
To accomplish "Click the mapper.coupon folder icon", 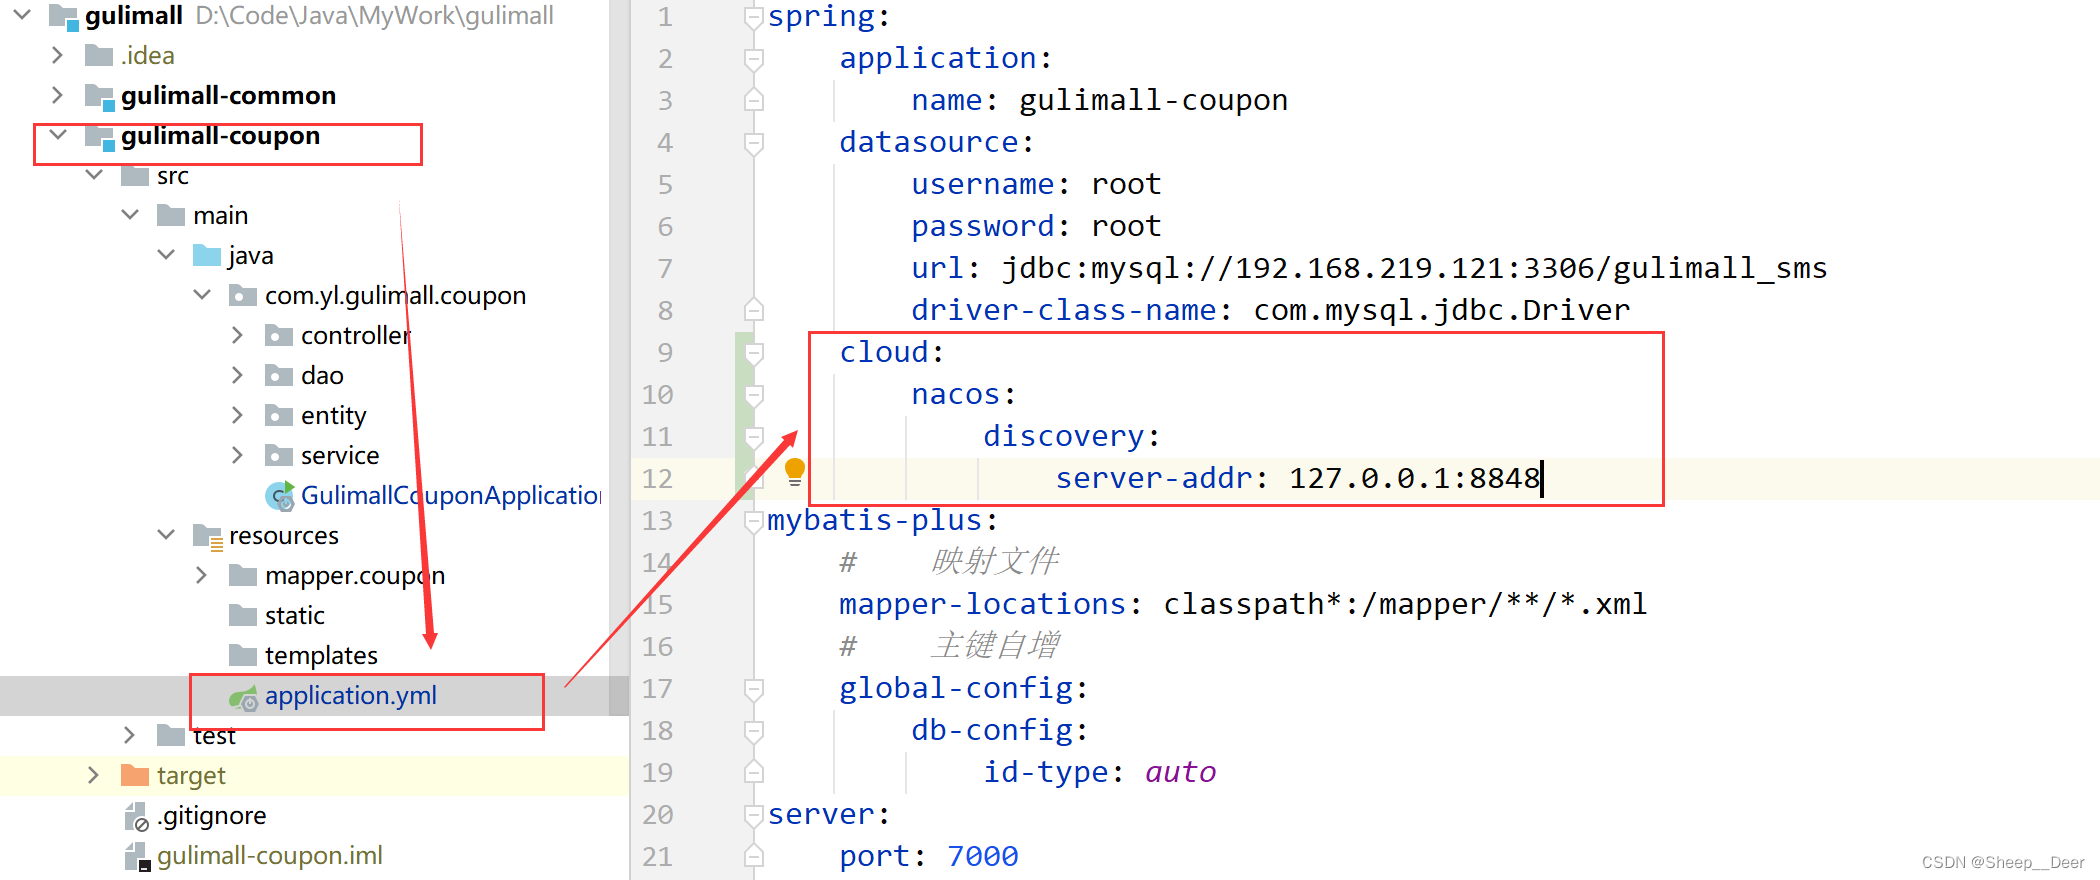I will [x=243, y=575].
